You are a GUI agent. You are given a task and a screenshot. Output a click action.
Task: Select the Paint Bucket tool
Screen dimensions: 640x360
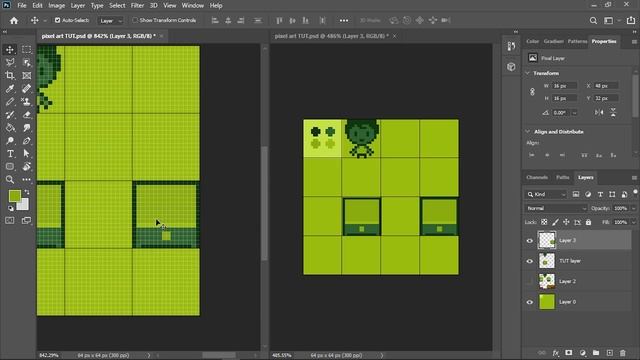click(x=10, y=128)
